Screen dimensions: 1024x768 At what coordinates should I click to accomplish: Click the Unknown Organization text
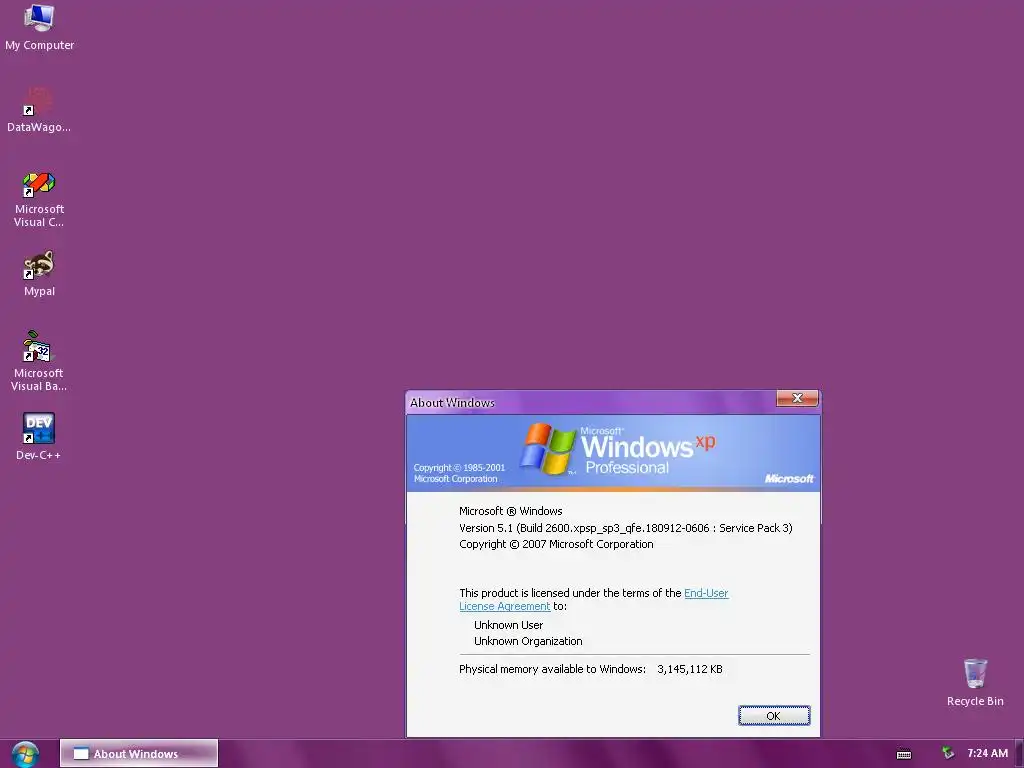pos(528,641)
